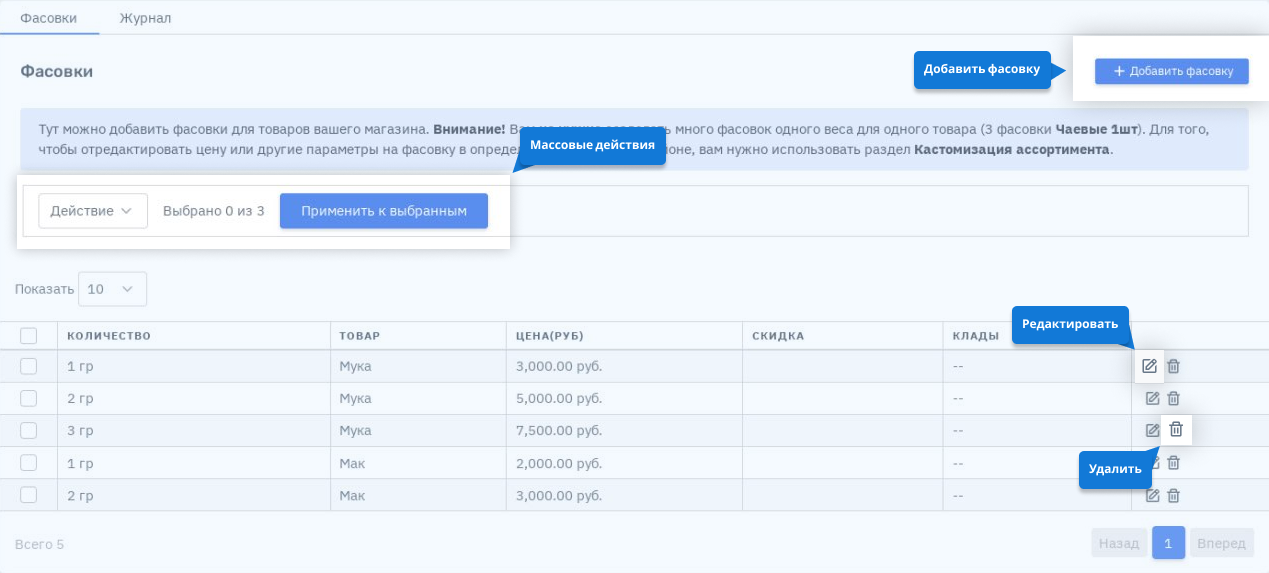
Task: Toggle the select-all checkbox in table header
Action: tap(28, 336)
